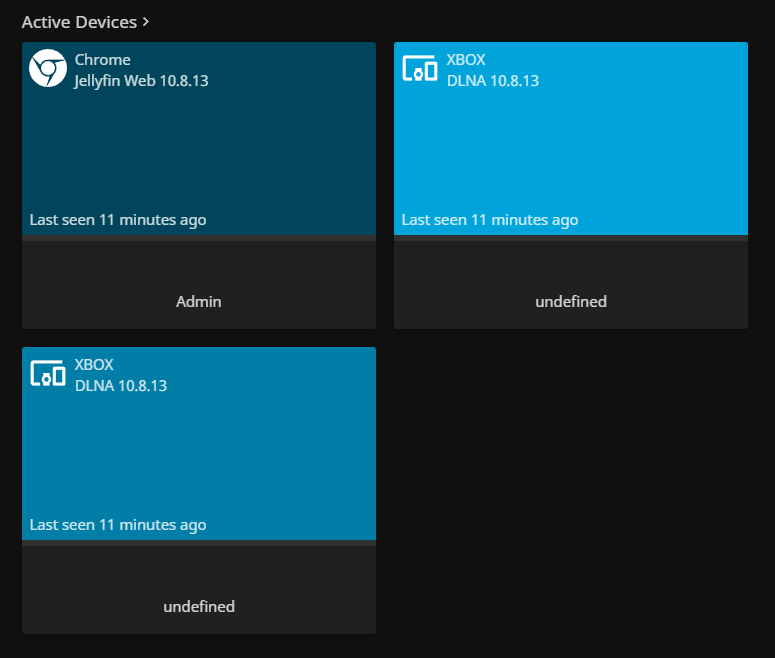Open the Active Devices heading link
The width and height of the screenshot is (775, 658).
click(x=79, y=21)
